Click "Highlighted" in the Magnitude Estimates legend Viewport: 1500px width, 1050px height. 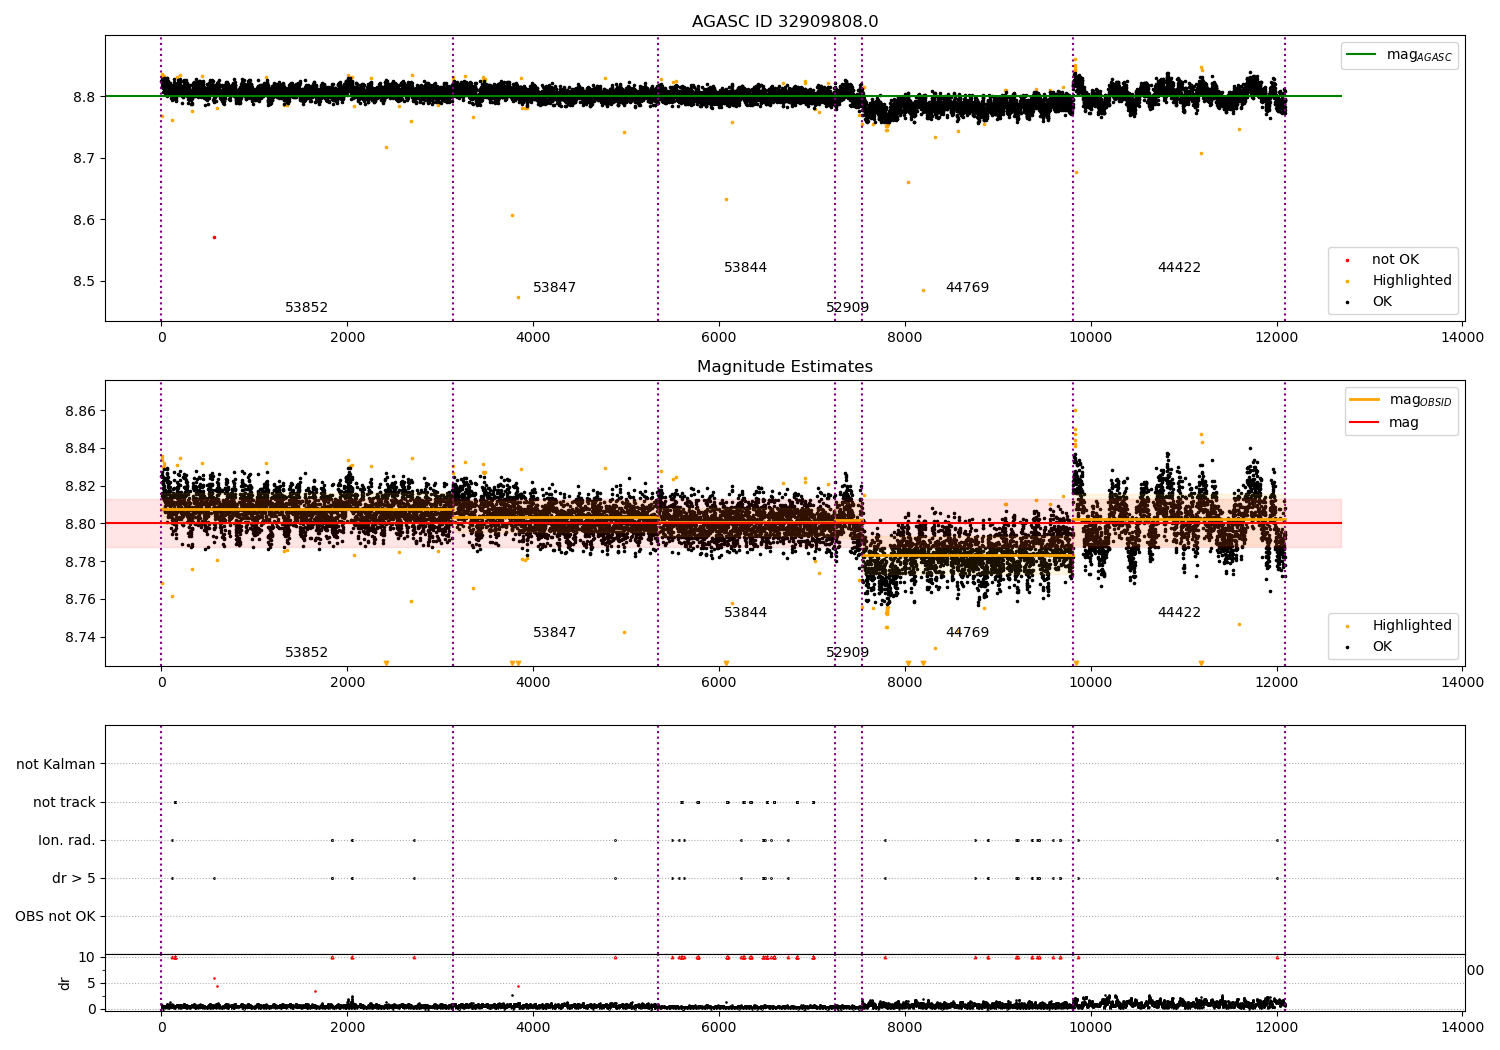[1411, 626]
